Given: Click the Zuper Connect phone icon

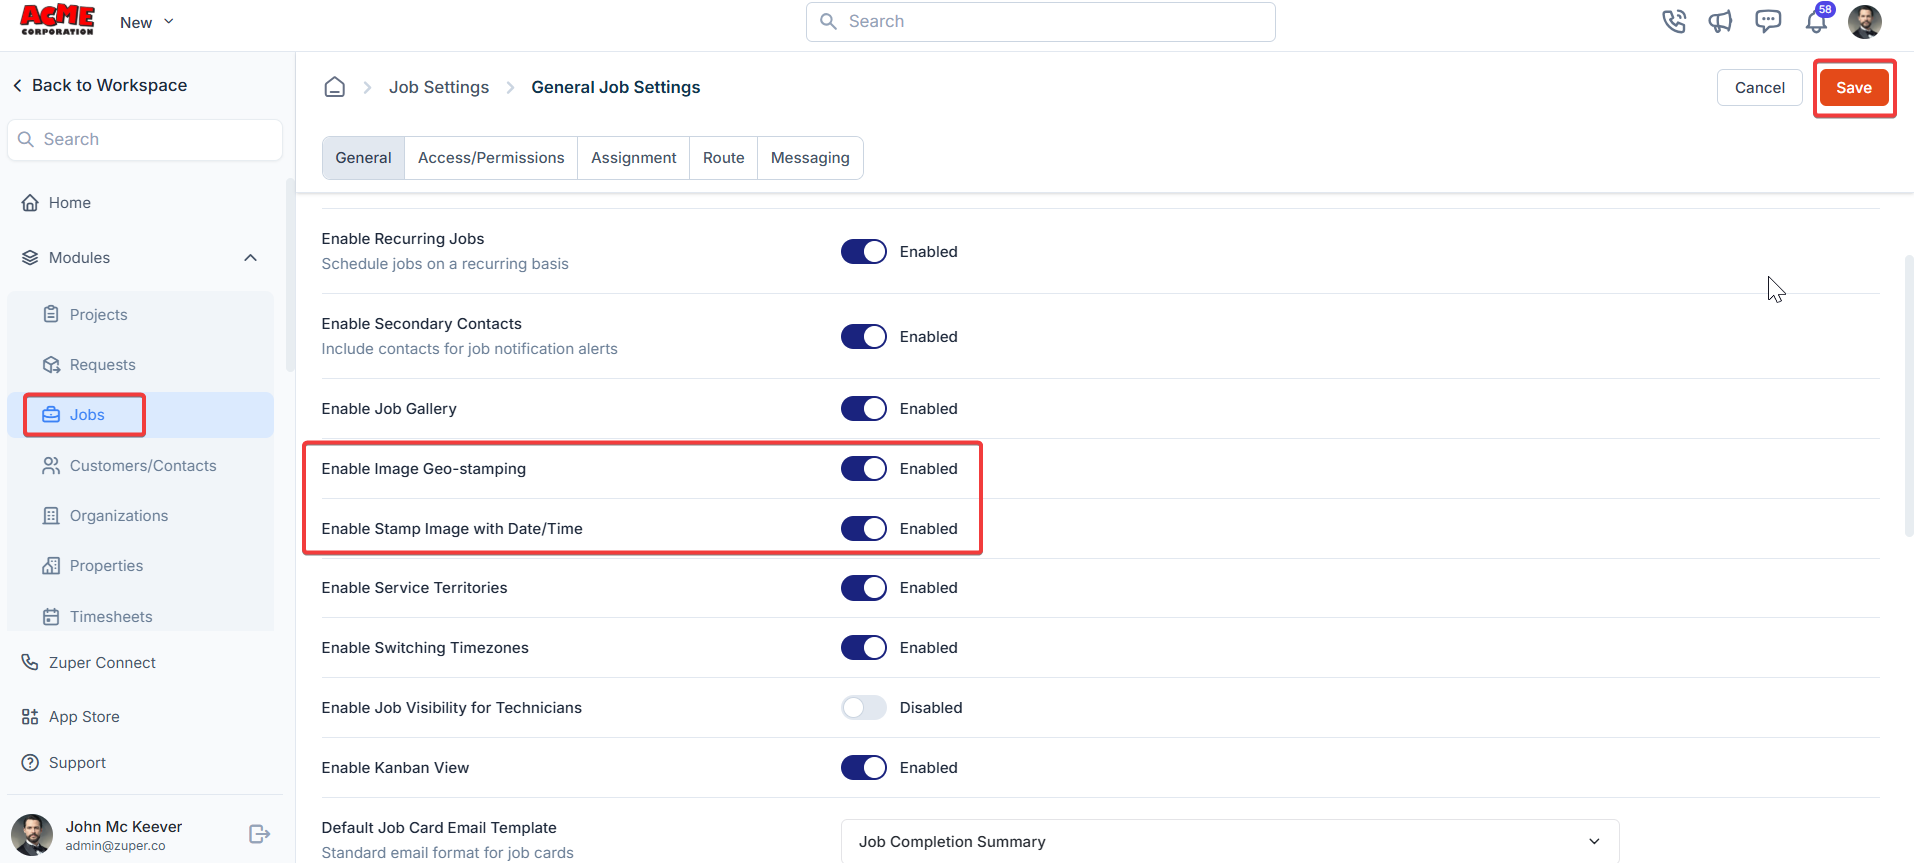Looking at the screenshot, I should click(x=30, y=662).
